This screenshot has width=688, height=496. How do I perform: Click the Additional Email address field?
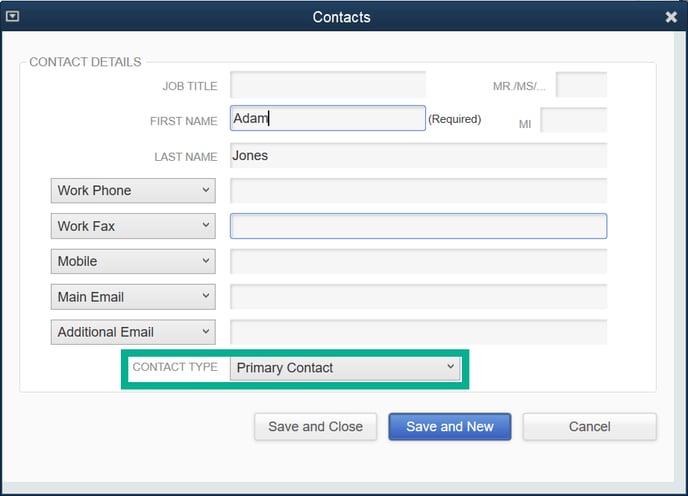pos(419,332)
